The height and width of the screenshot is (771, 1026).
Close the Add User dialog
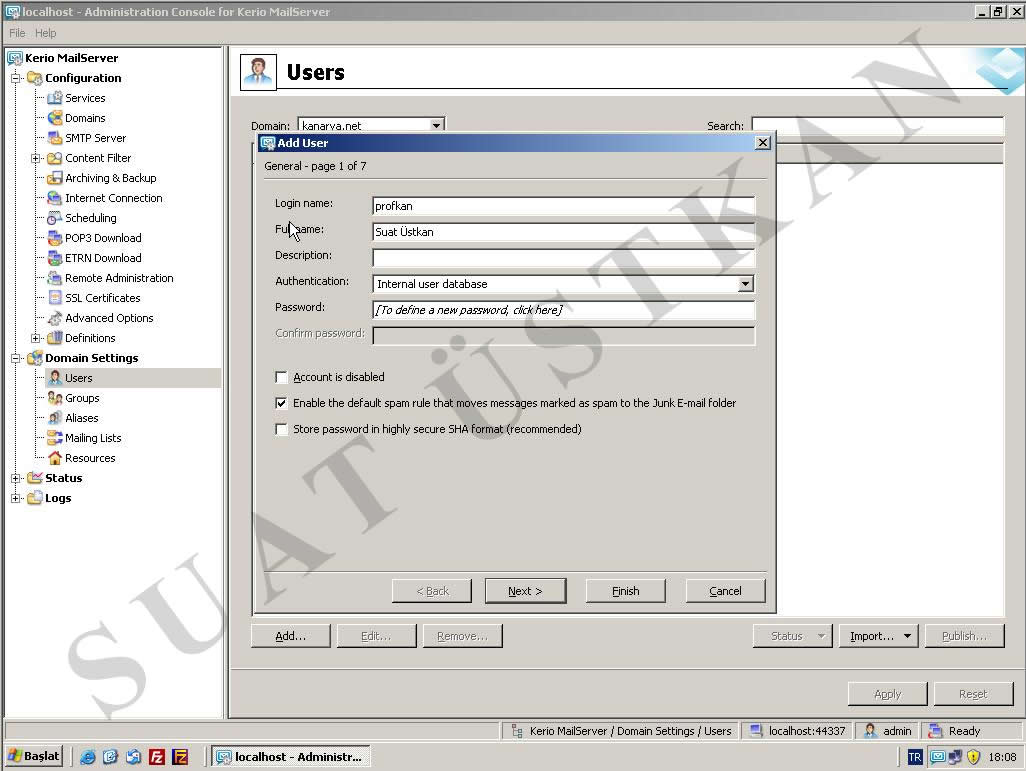click(x=762, y=143)
